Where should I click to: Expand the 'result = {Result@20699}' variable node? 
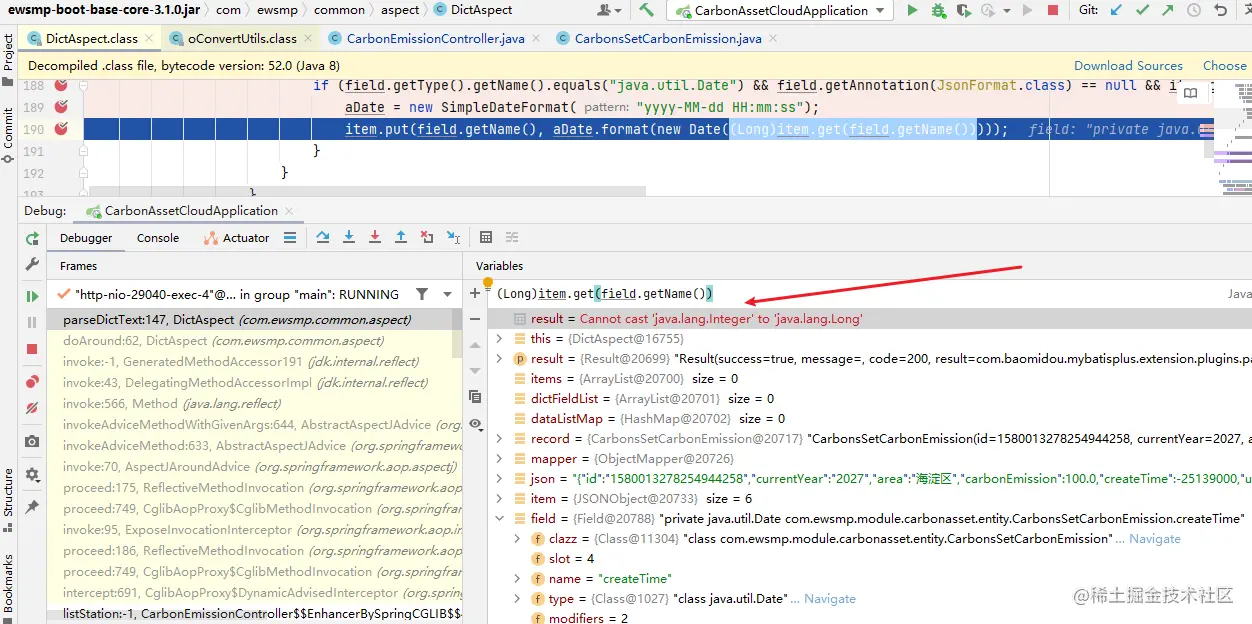pos(500,359)
